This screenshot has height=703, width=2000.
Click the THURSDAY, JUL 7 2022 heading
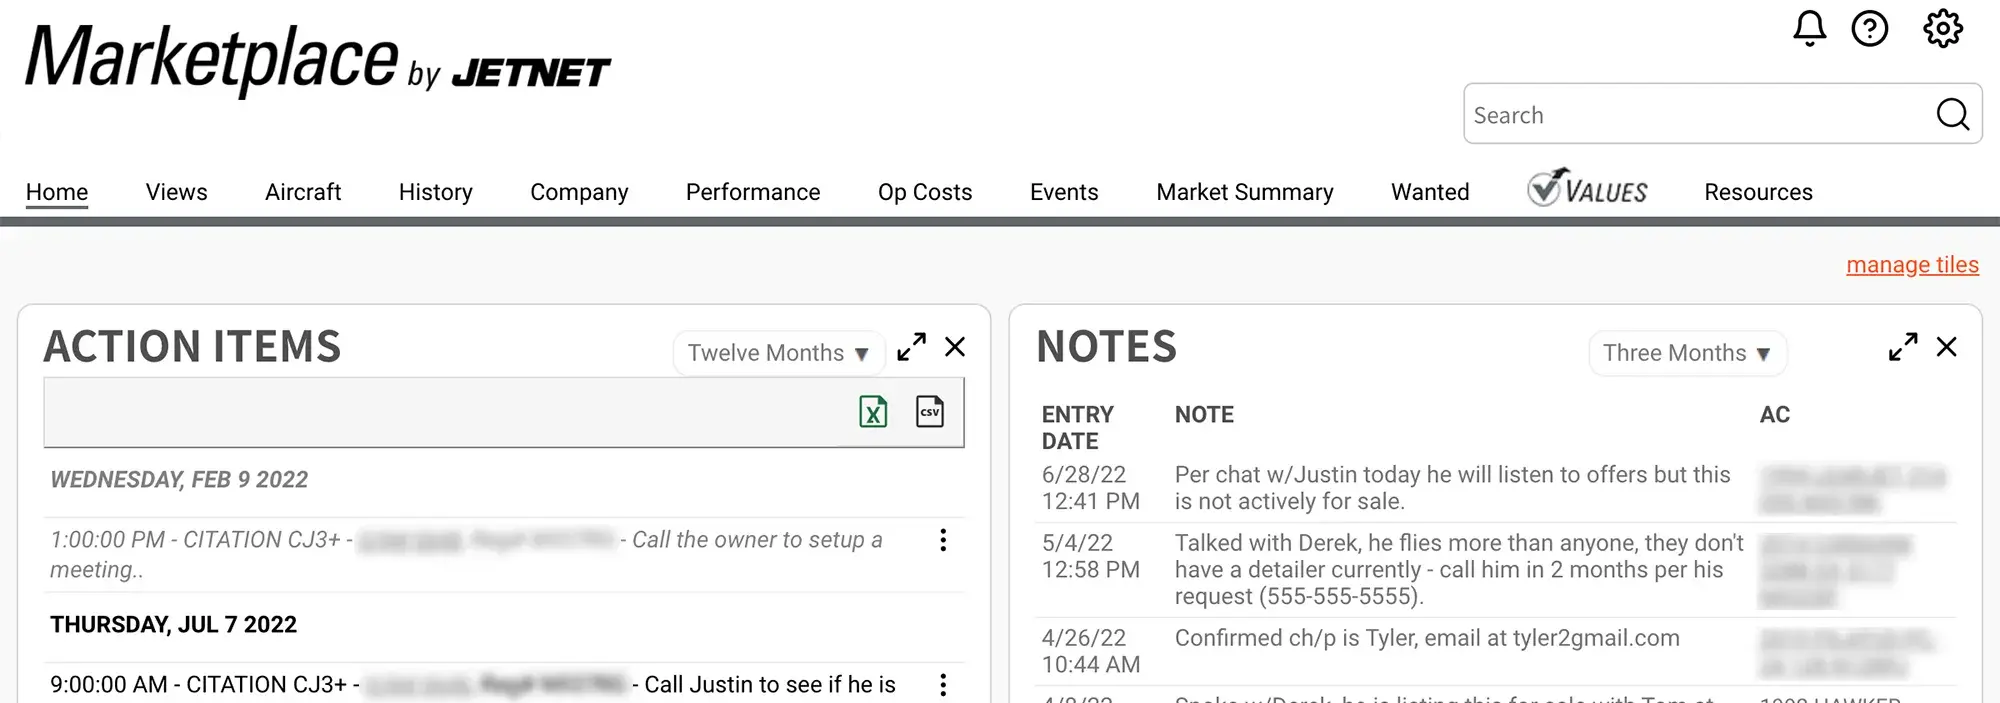tap(173, 625)
